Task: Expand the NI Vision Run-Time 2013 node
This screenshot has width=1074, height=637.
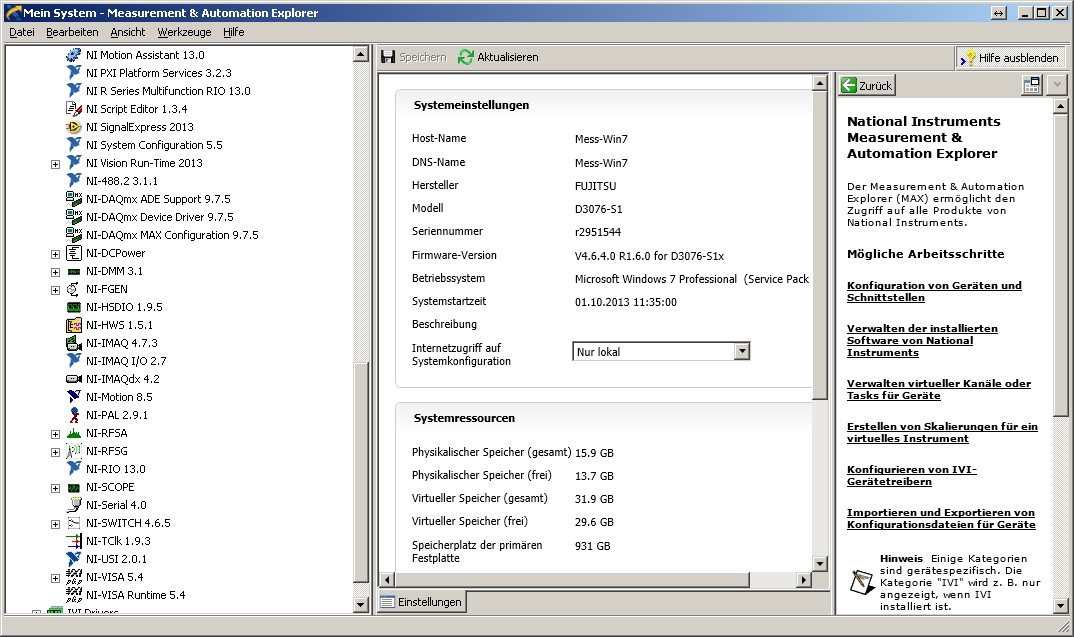Action: [55, 164]
